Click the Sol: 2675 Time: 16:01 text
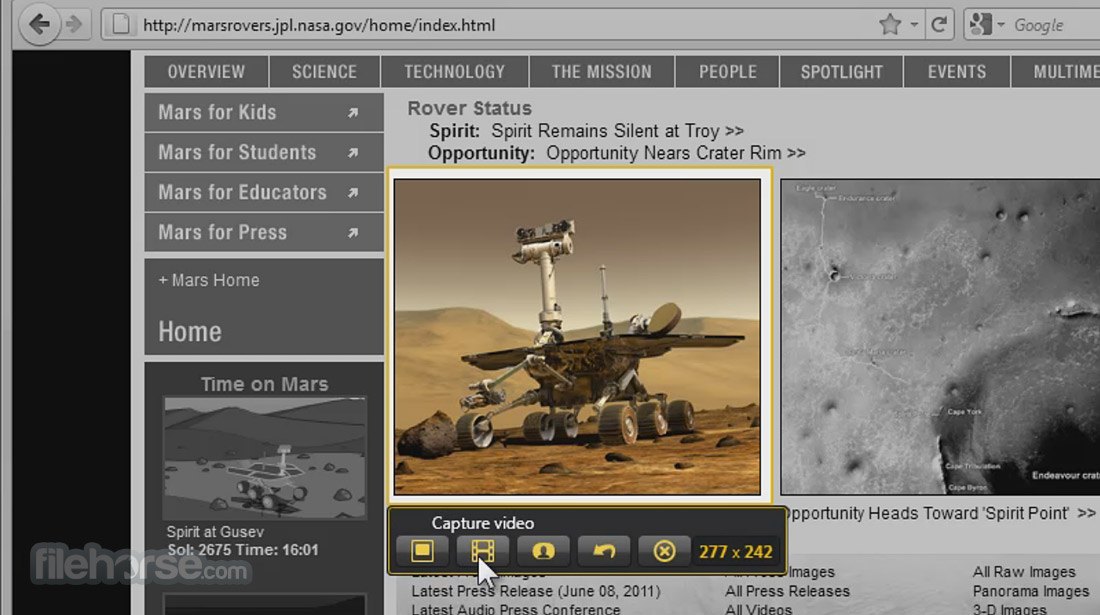Image resolution: width=1100 pixels, height=615 pixels. (x=242, y=550)
